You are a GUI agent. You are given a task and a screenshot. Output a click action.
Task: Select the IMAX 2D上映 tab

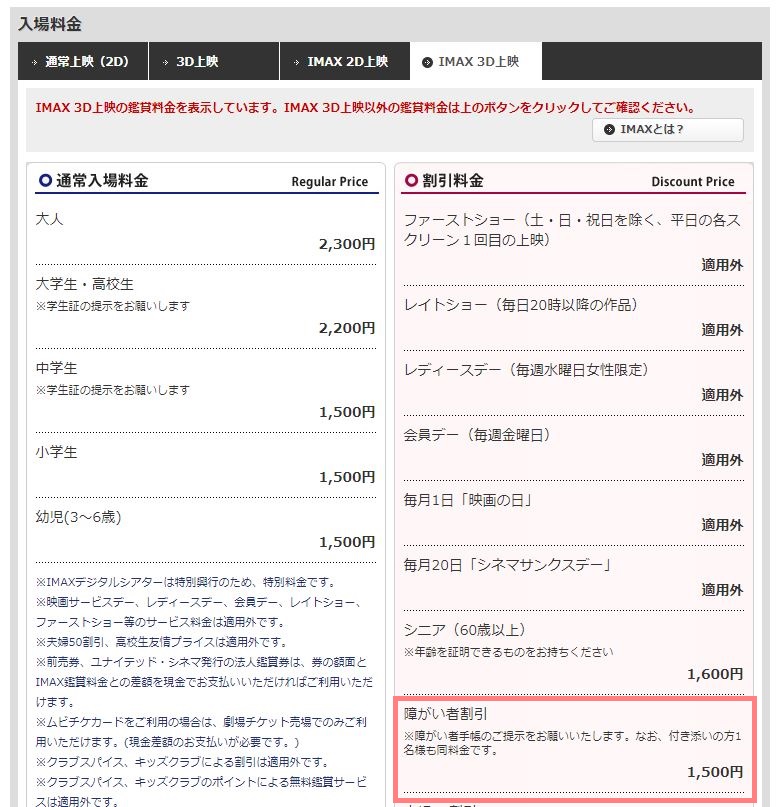click(x=347, y=62)
